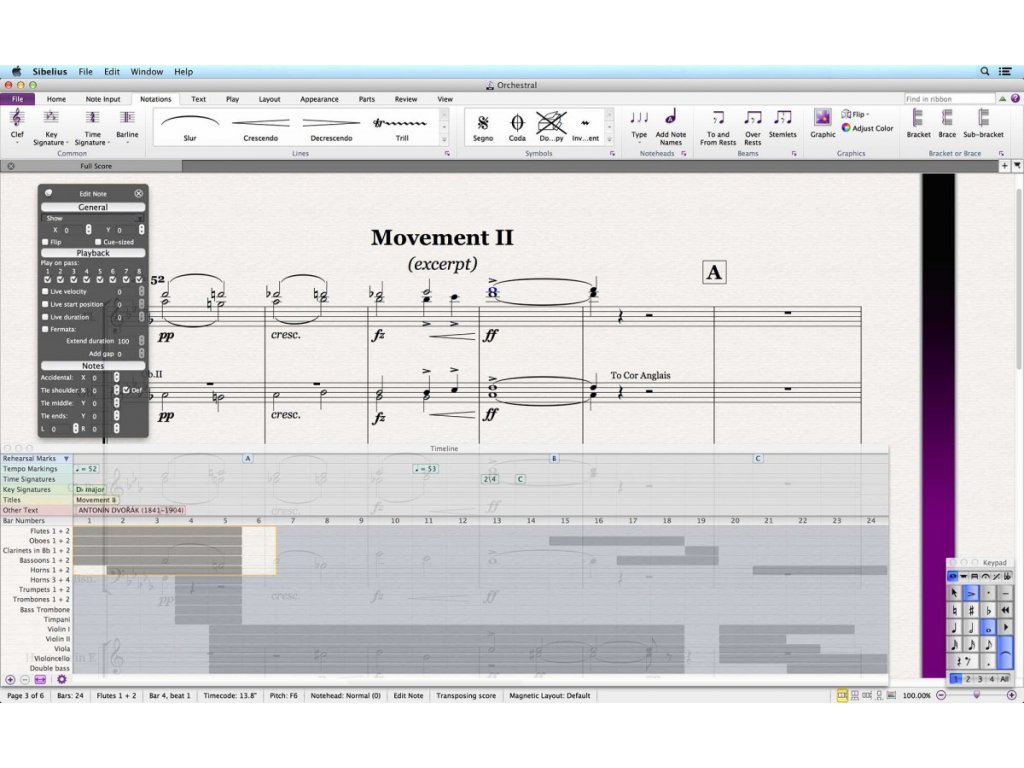
Task: Jump to rehearsal mark B in Timeline
Action: [554, 458]
